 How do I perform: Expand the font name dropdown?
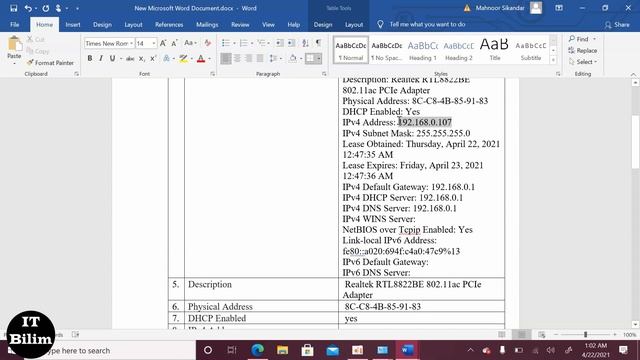point(131,43)
